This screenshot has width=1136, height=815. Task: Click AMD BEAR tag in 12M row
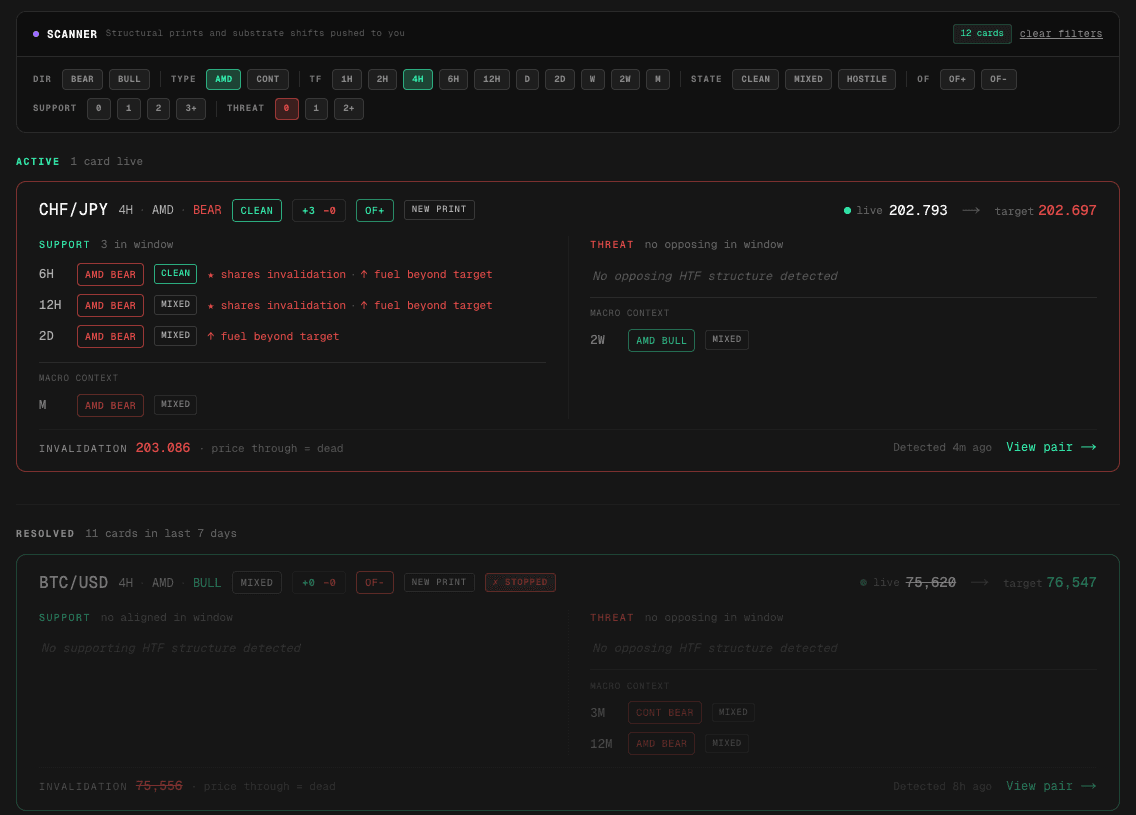661,743
